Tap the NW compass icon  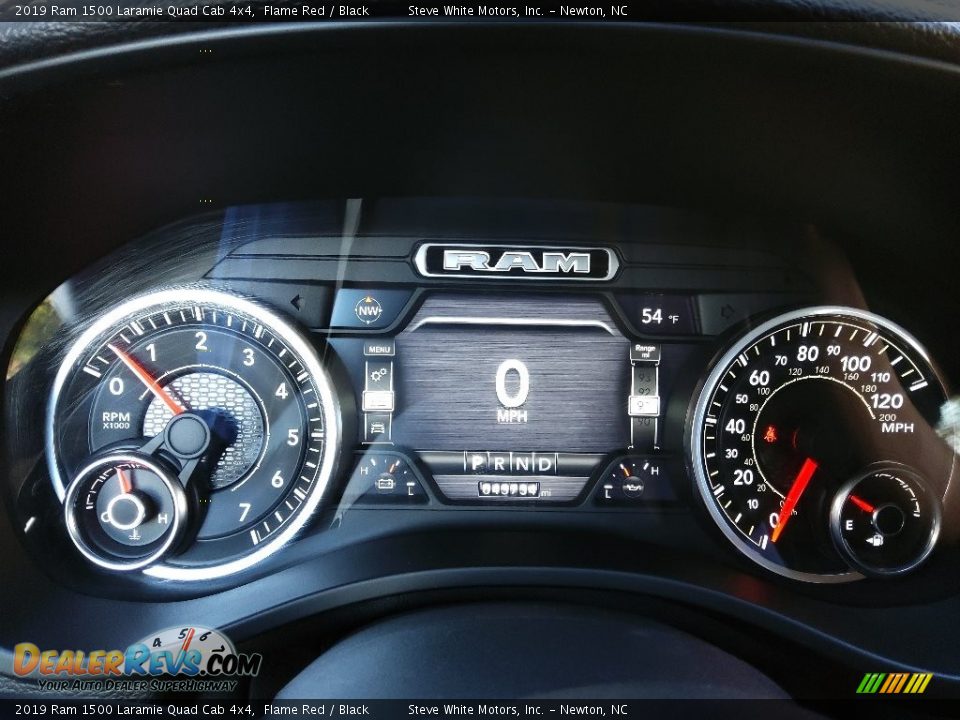[368, 310]
